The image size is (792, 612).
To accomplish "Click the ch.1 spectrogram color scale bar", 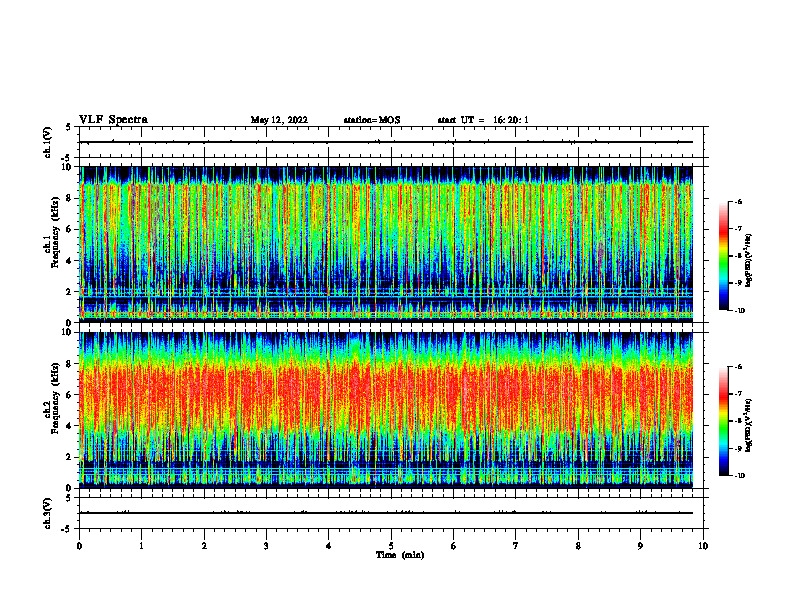I will (x=724, y=256).
